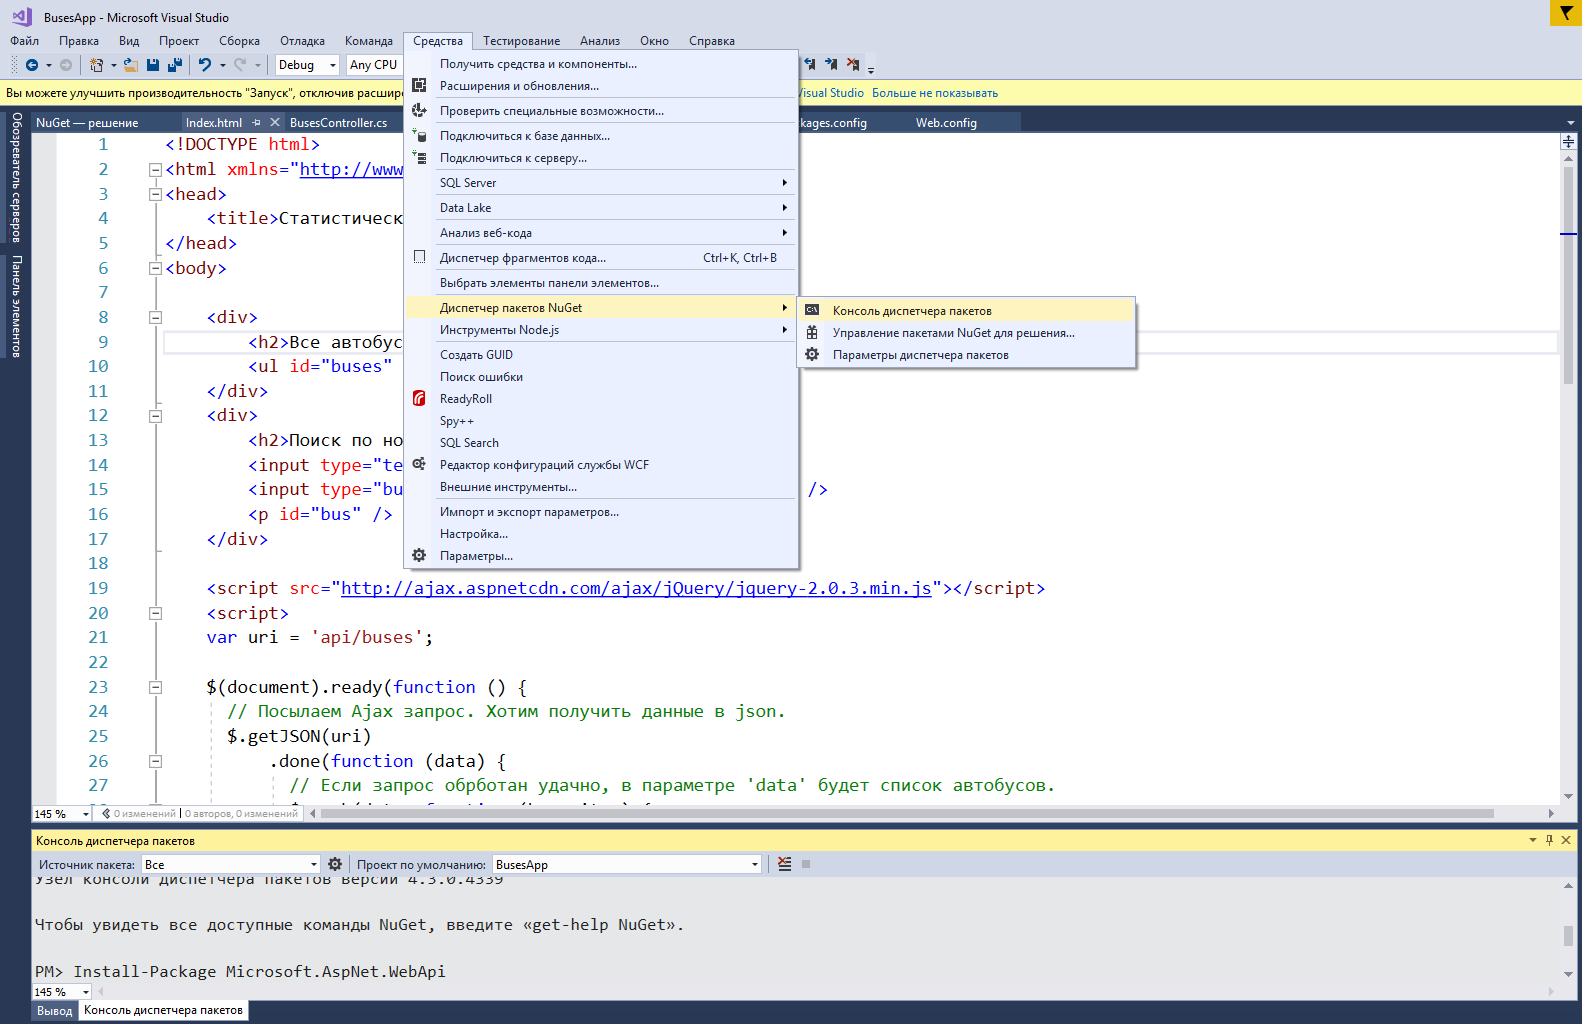Open the Debug configuration dropdown
Image resolution: width=1582 pixels, height=1024 pixels.
pyautogui.click(x=307, y=65)
